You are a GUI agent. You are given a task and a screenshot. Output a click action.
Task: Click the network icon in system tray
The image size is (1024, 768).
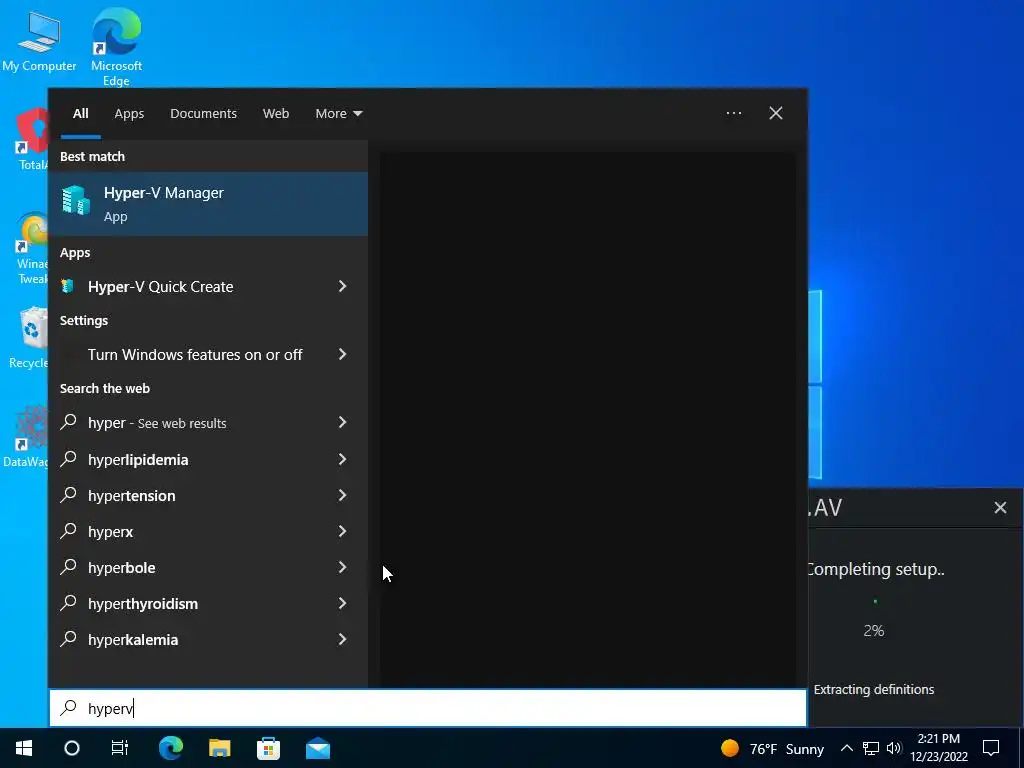tap(871, 748)
